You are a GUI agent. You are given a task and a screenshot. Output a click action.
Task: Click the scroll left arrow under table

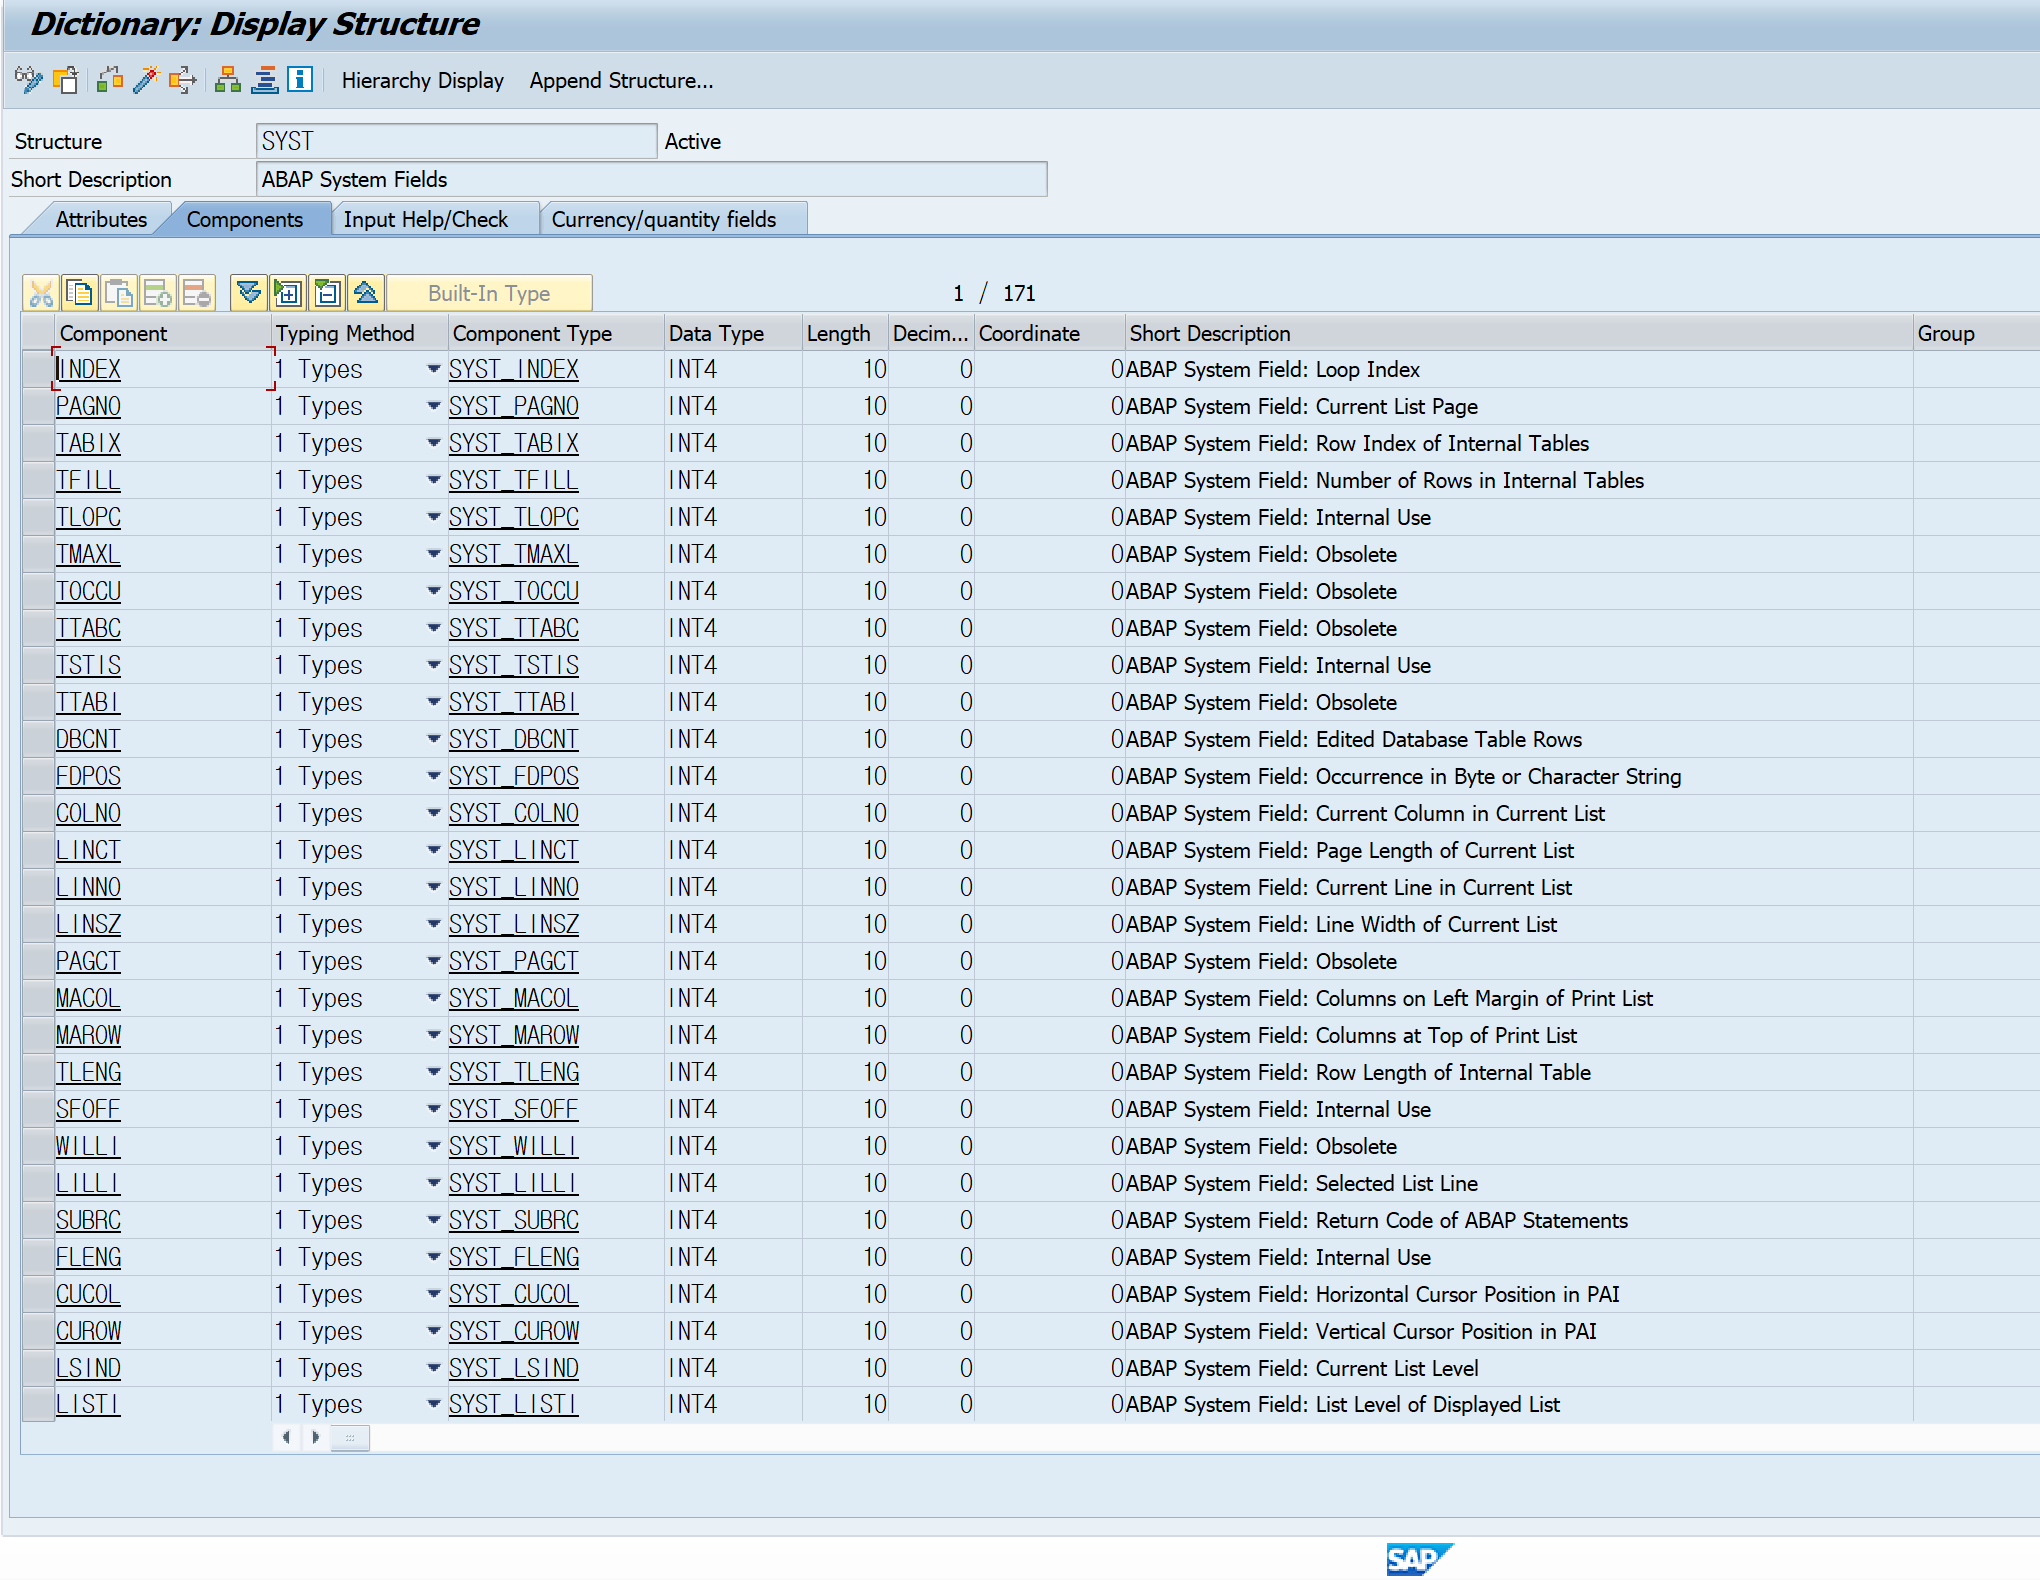[286, 1437]
